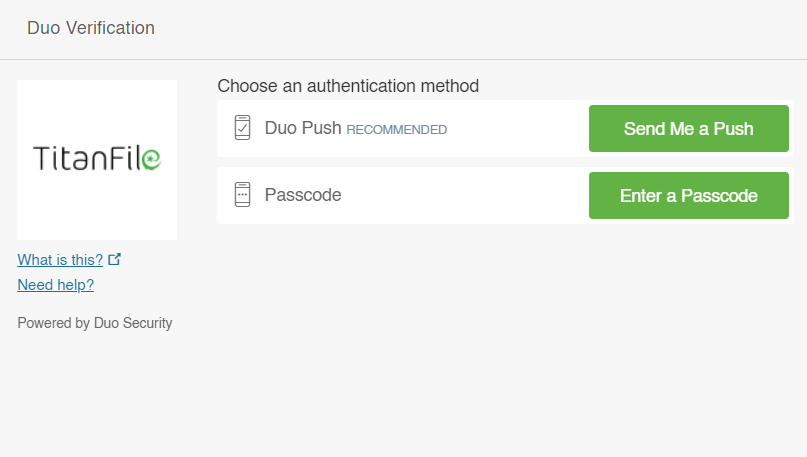Click the Duo Push phone checkmark icon
The height and width of the screenshot is (457, 807).
tap(242, 128)
